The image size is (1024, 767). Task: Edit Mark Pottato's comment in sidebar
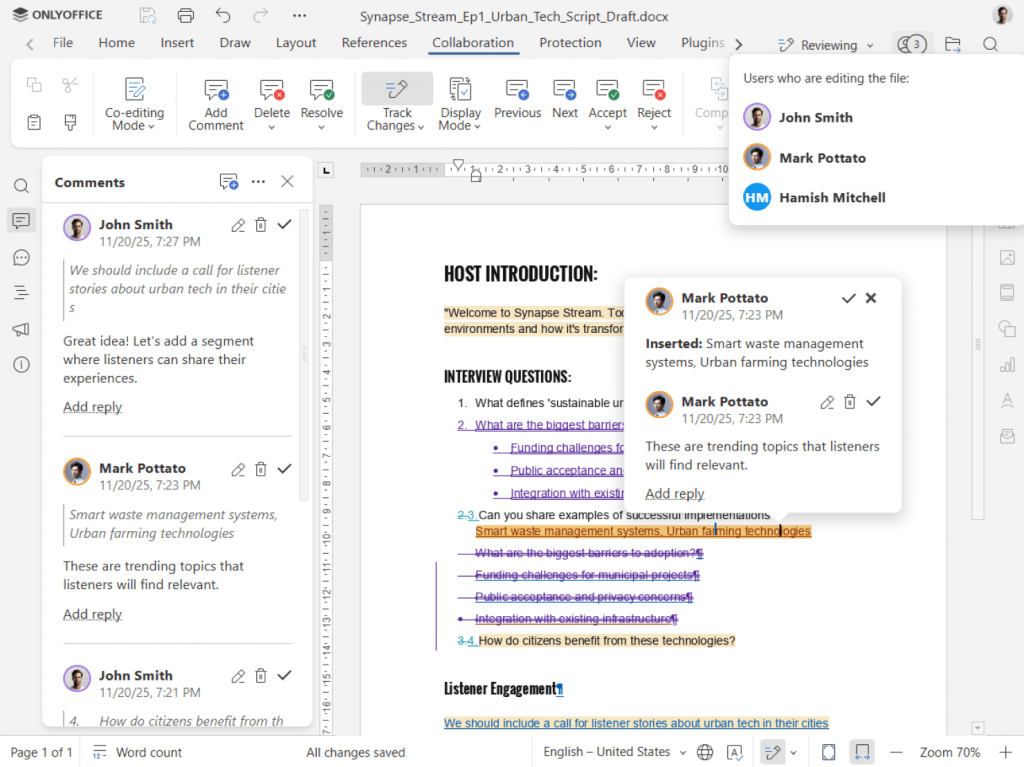(238, 469)
